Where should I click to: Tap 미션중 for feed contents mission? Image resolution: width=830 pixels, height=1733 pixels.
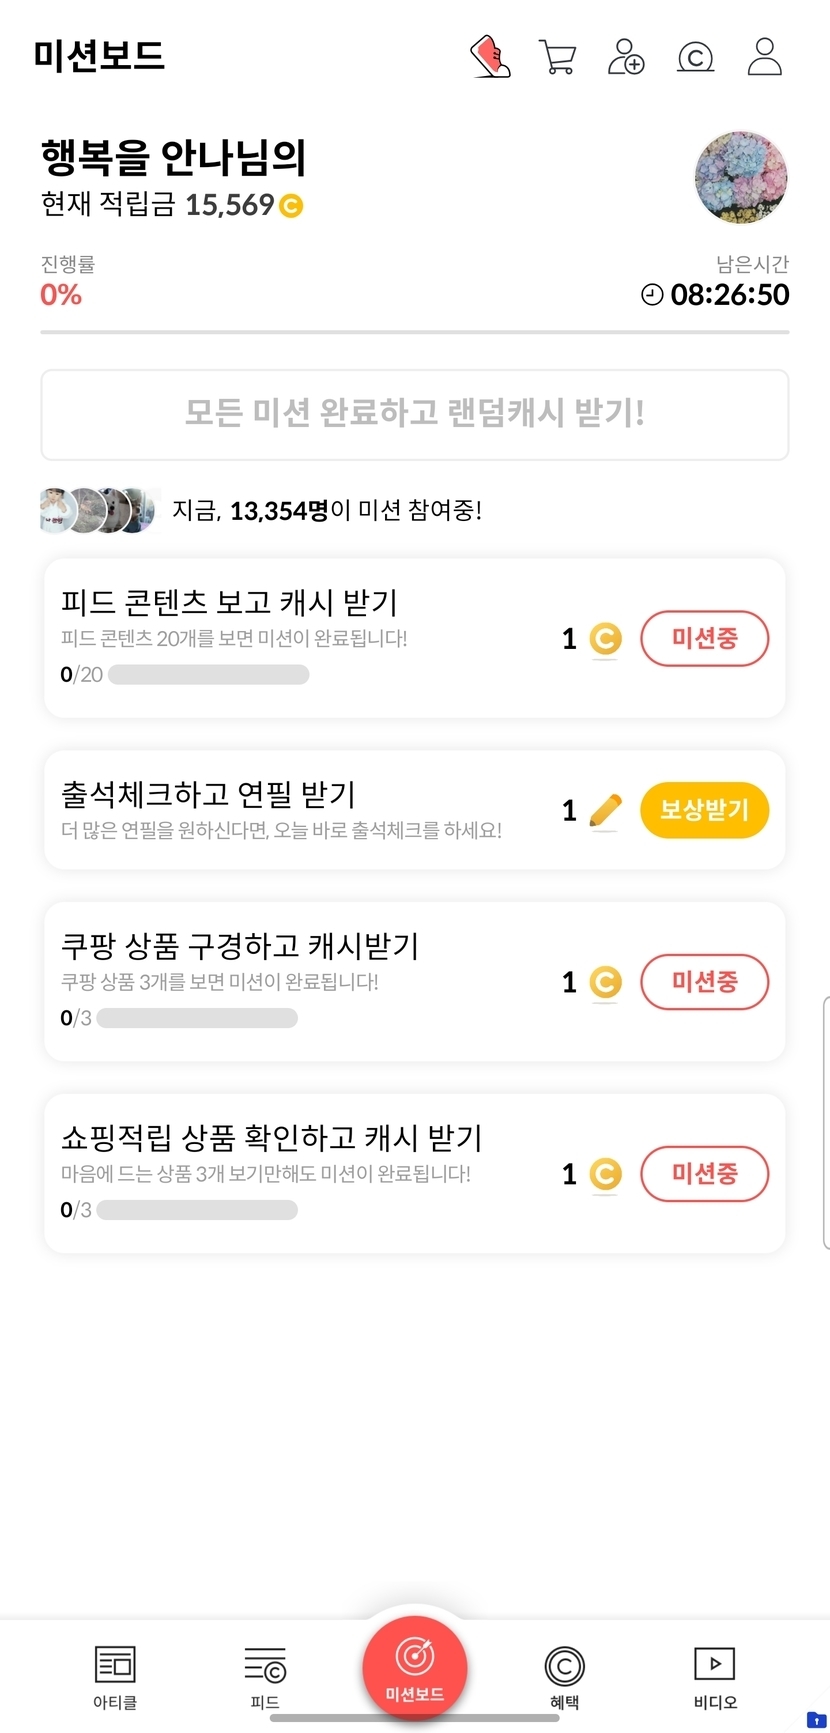704,638
